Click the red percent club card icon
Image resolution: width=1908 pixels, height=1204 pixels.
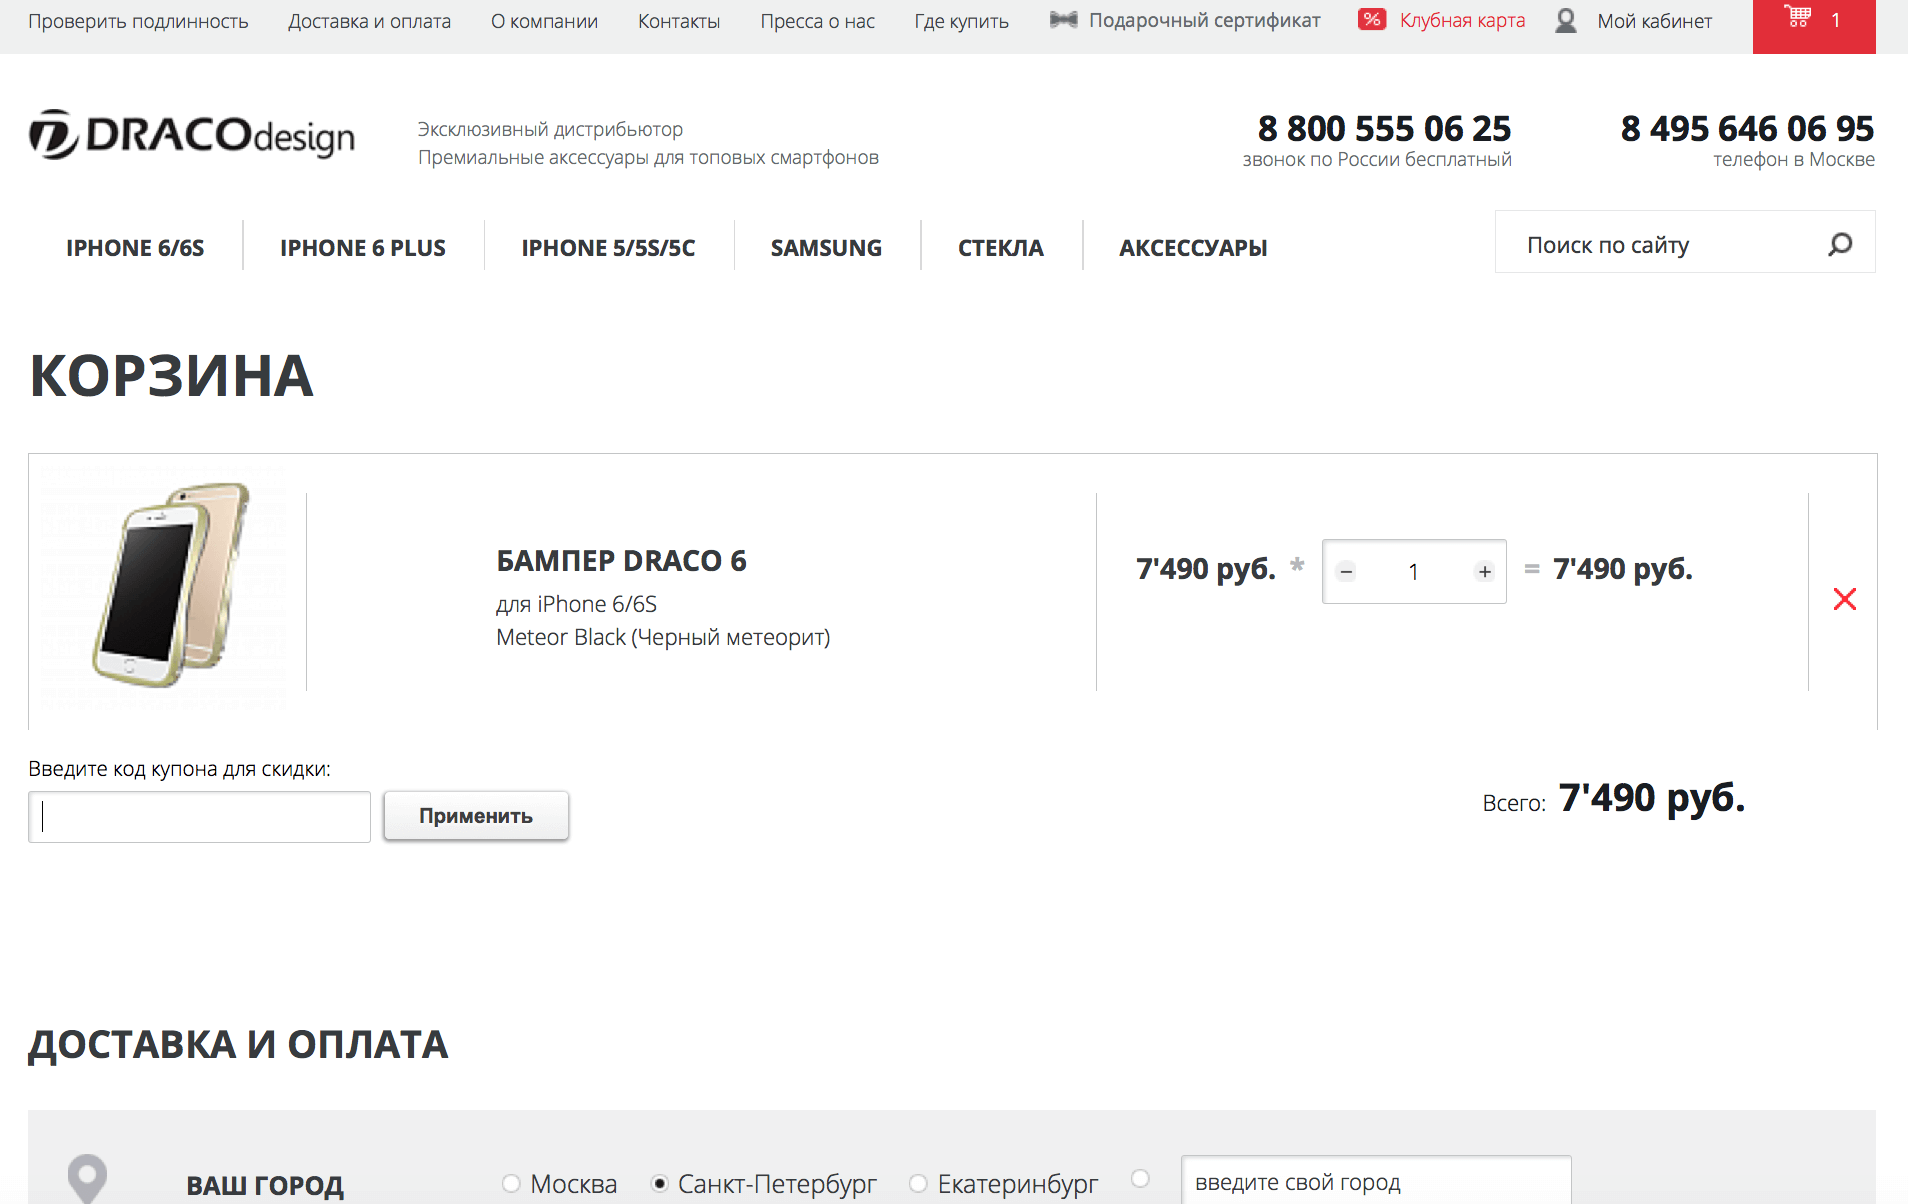(1371, 20)
